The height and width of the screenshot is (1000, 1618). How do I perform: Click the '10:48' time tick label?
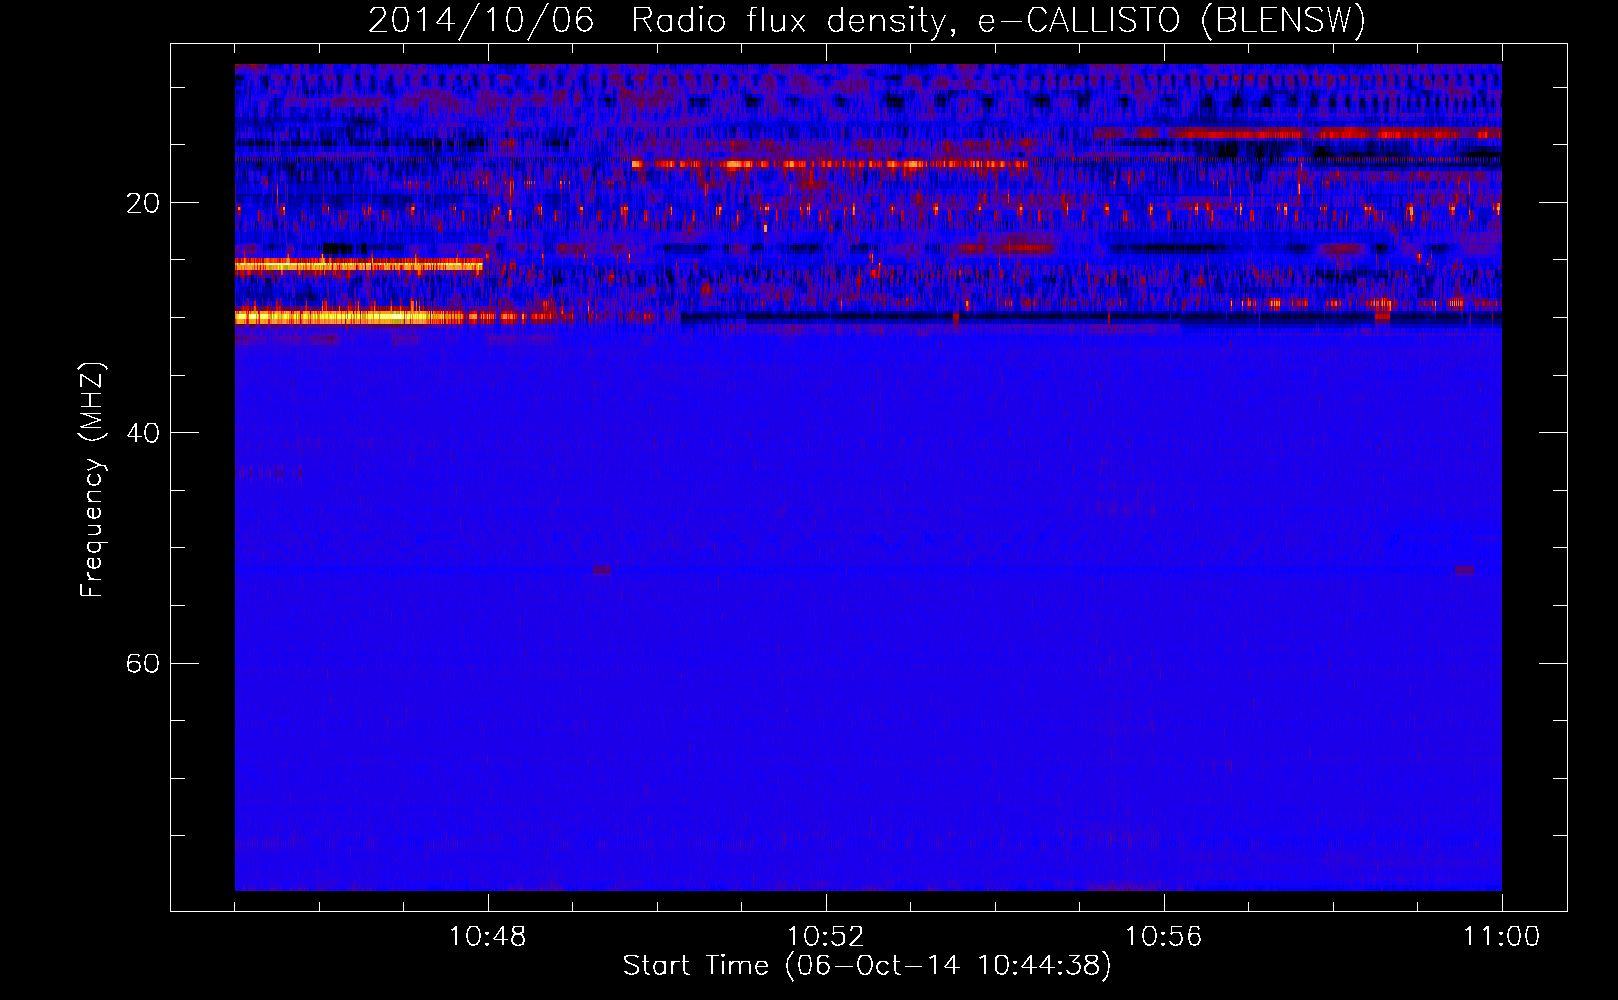pos(488,937)
